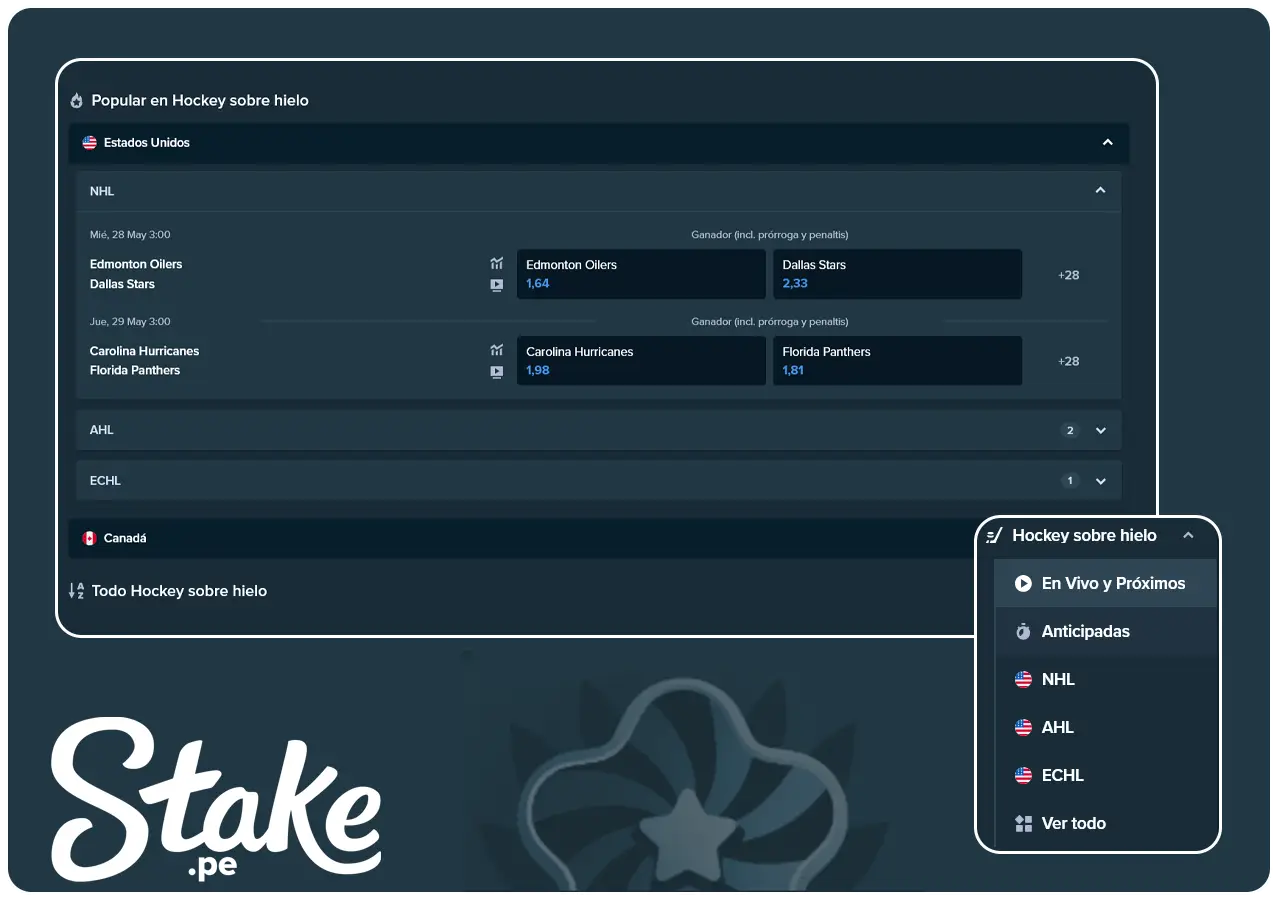Open NHL from the sidebar menu

pyautogui.click(x=1105, y=680)
